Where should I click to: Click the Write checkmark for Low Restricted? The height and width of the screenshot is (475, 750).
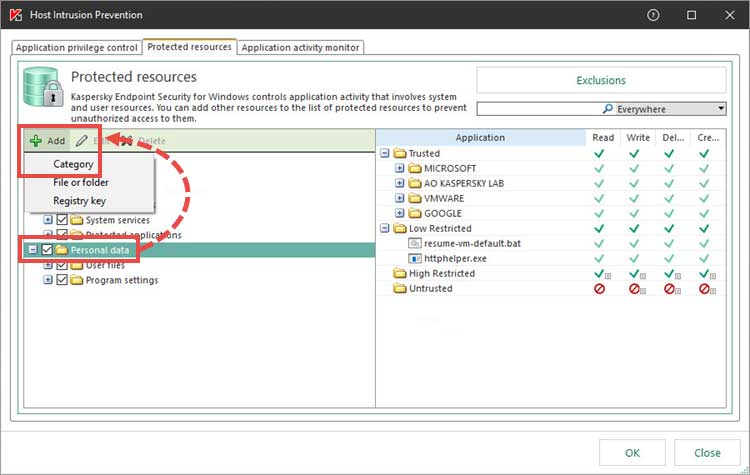pyautogui.click(x=634, y=229)
